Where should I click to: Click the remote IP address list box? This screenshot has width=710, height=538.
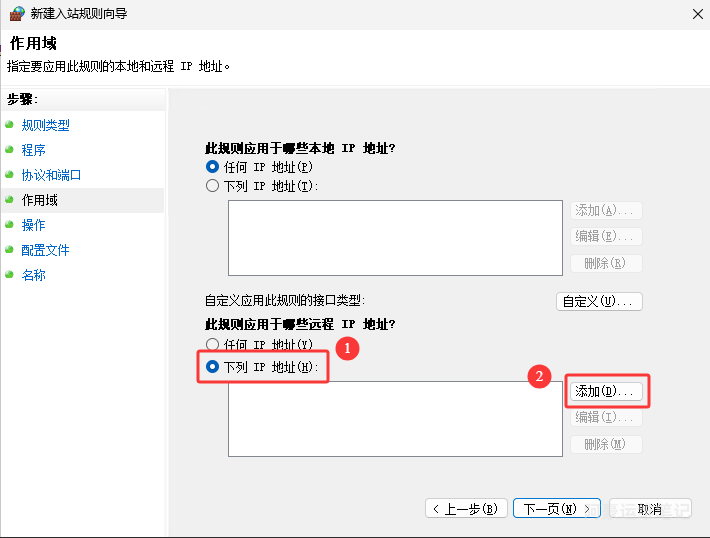tap(395, 418)
